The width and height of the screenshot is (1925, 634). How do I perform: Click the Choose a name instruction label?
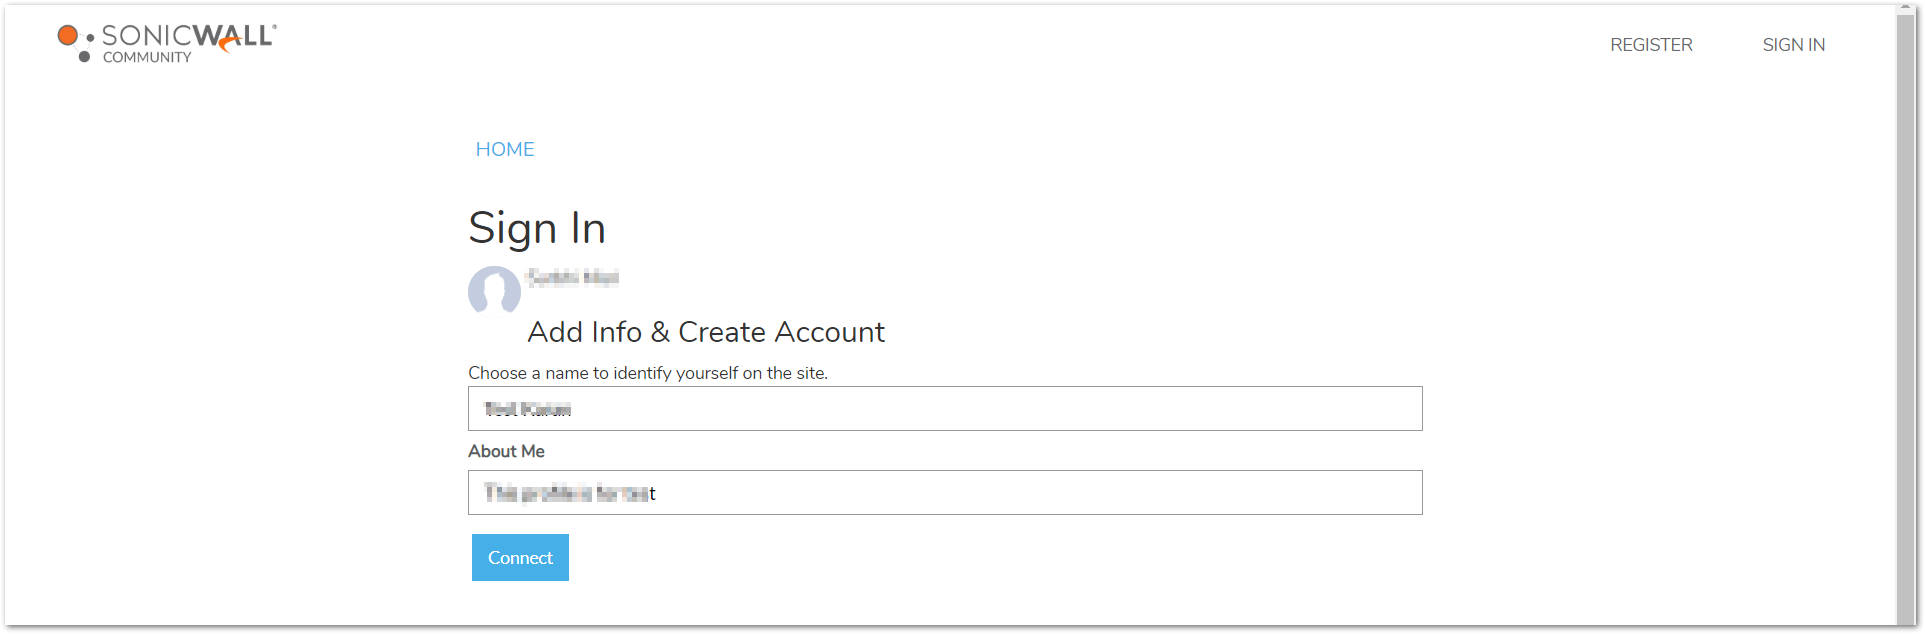(648, 373)
